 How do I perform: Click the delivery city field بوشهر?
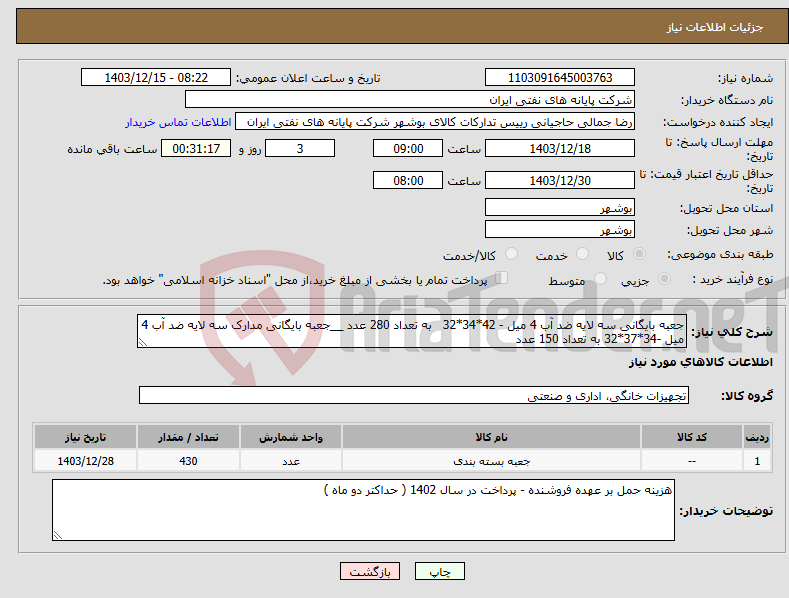[x=560, y=230]
